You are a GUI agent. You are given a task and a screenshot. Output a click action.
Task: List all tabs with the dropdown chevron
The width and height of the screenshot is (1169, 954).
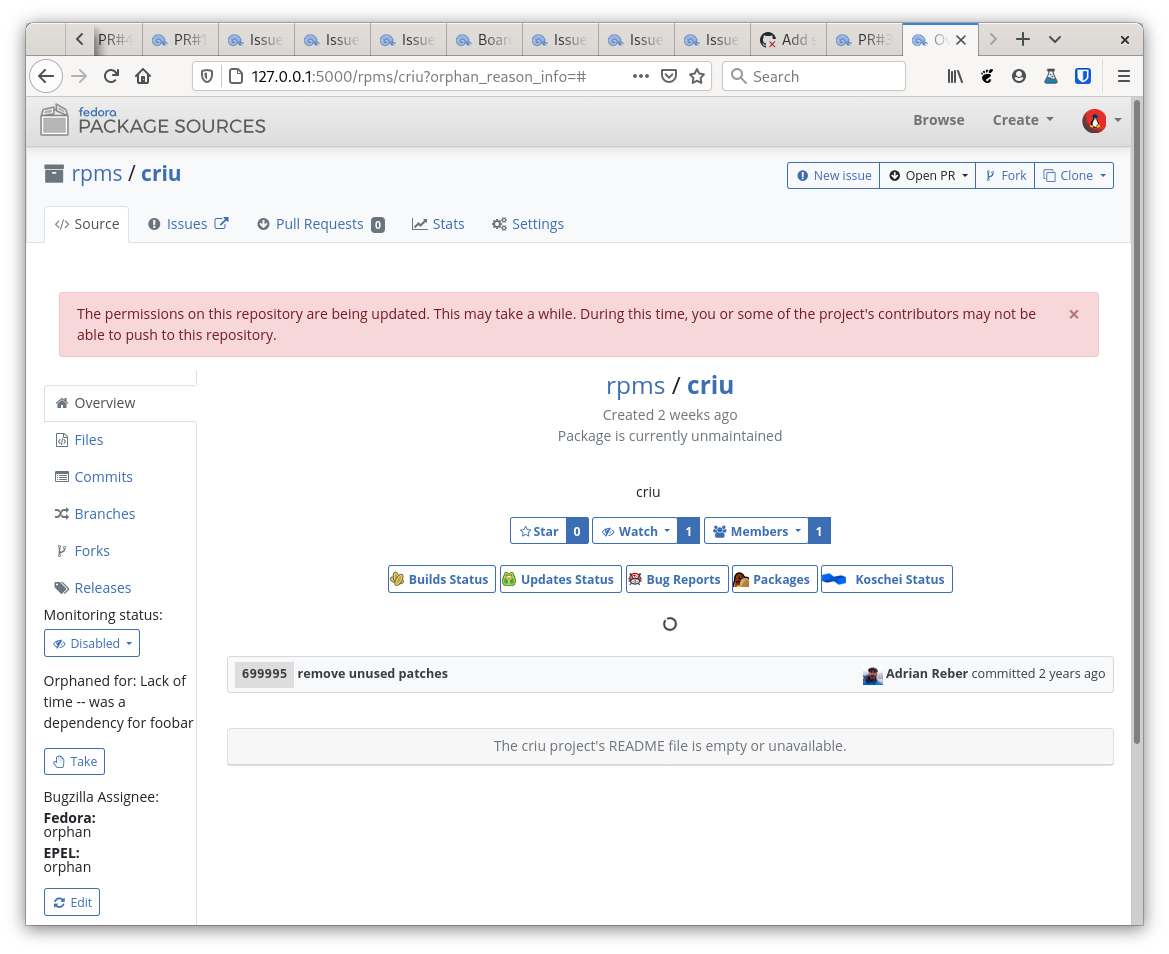tap(1054, 40)
